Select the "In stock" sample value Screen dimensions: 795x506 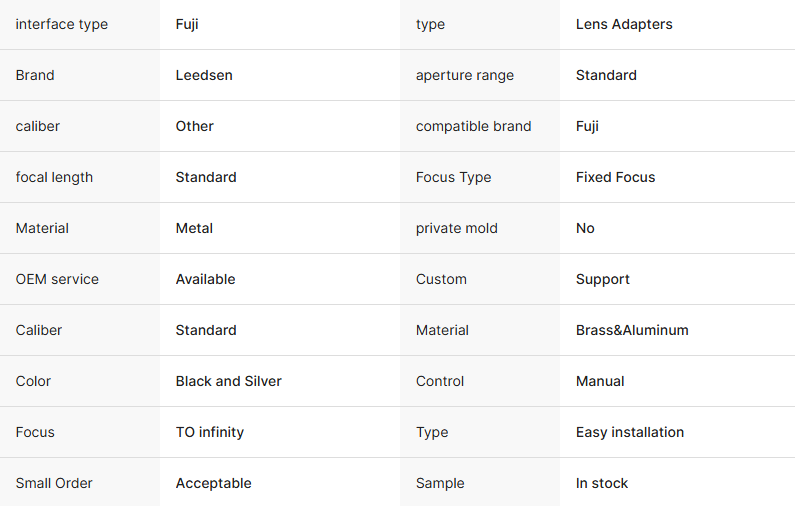click(x=602, y=483)
